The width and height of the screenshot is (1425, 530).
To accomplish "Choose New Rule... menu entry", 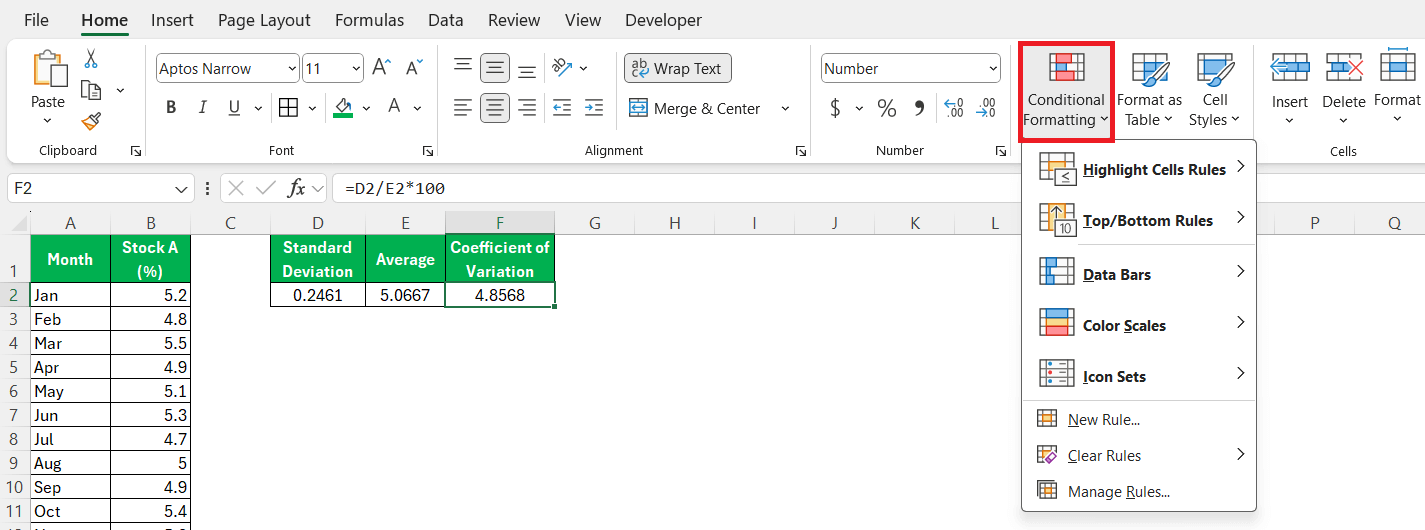I will pos(1138,420).
